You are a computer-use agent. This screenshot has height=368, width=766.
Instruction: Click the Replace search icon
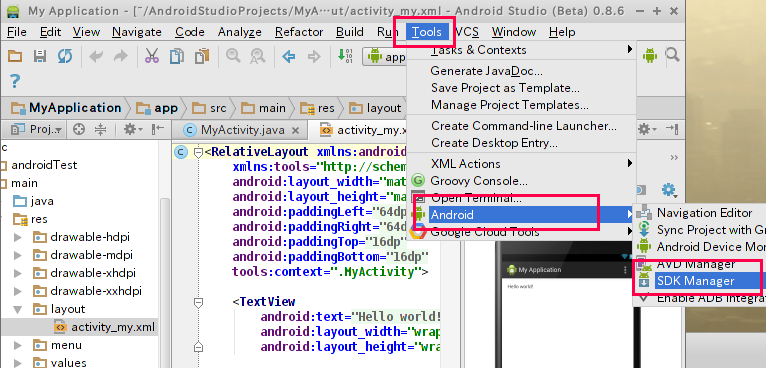[257, 57]
